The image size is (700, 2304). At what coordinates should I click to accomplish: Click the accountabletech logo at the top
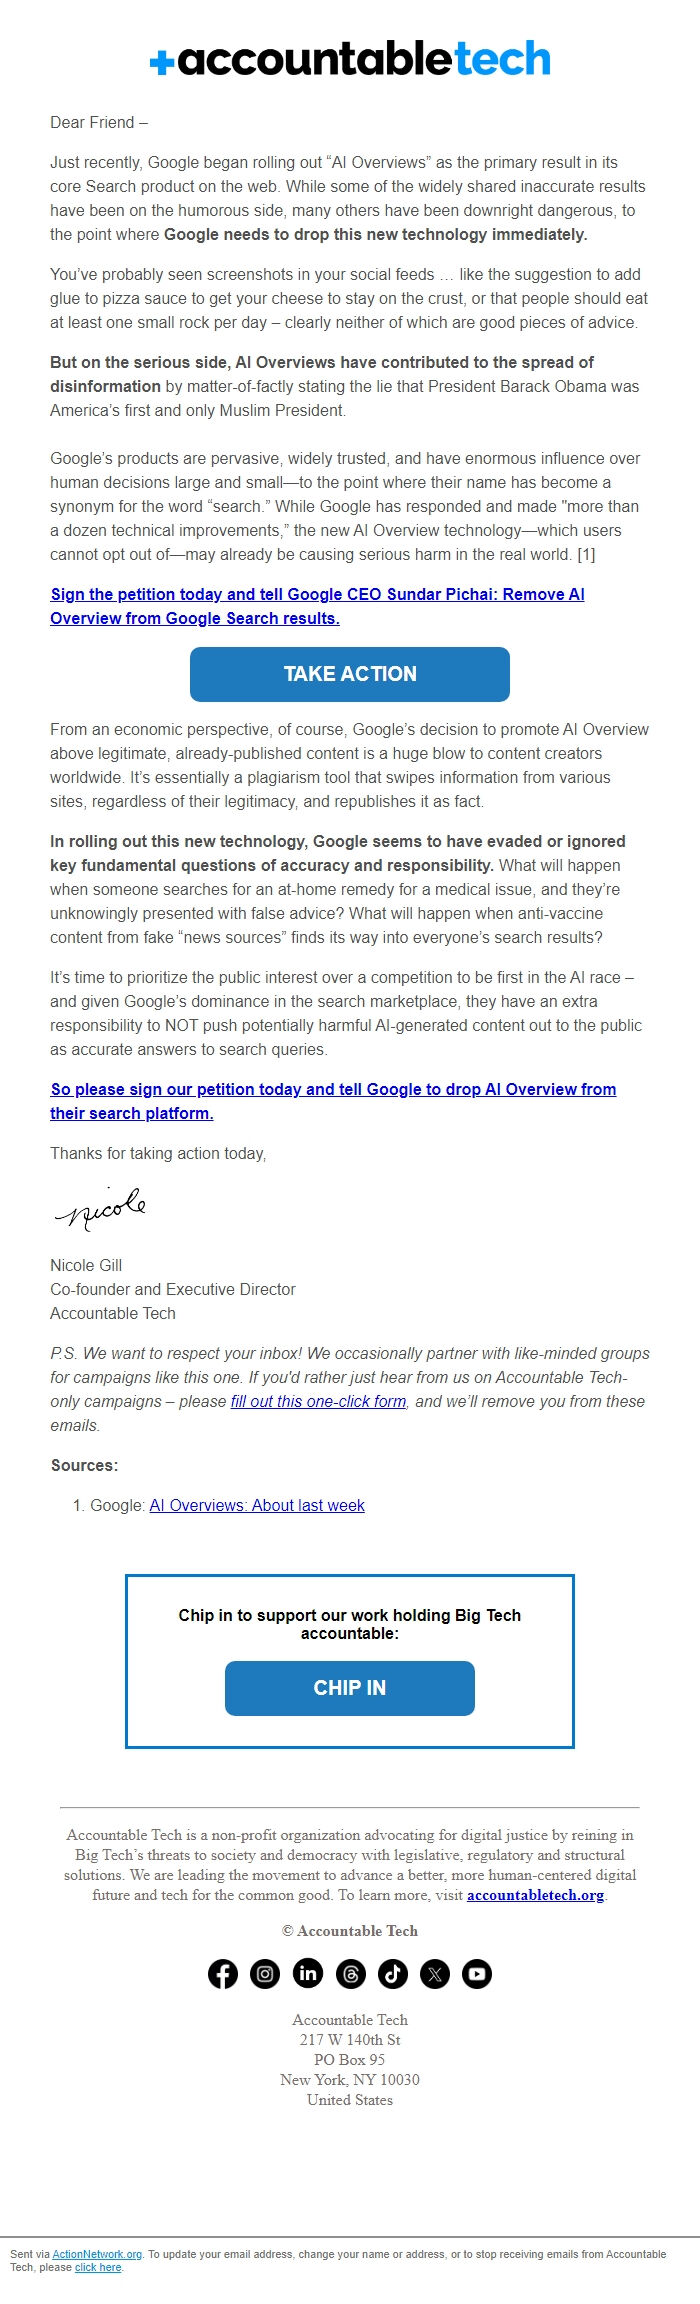[349, 59]
